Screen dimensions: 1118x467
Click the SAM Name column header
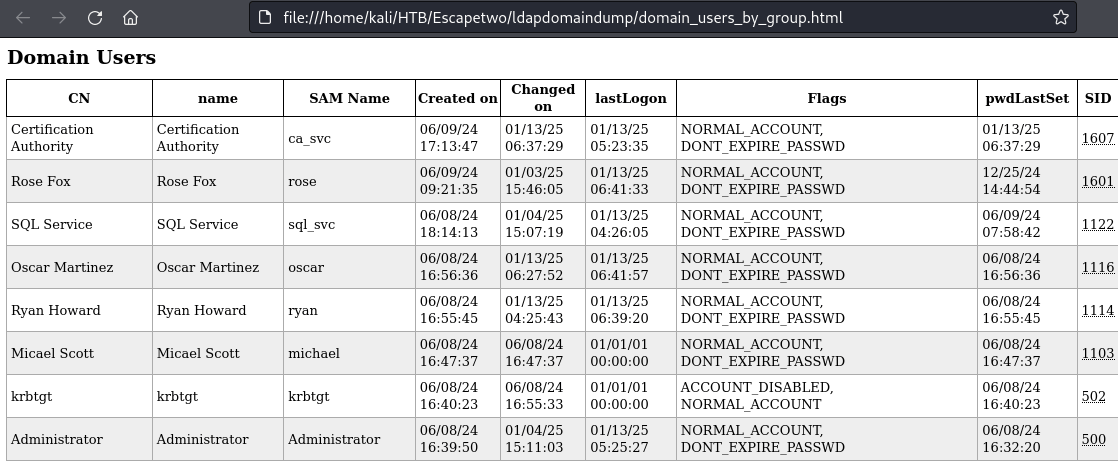click(349, 98)
